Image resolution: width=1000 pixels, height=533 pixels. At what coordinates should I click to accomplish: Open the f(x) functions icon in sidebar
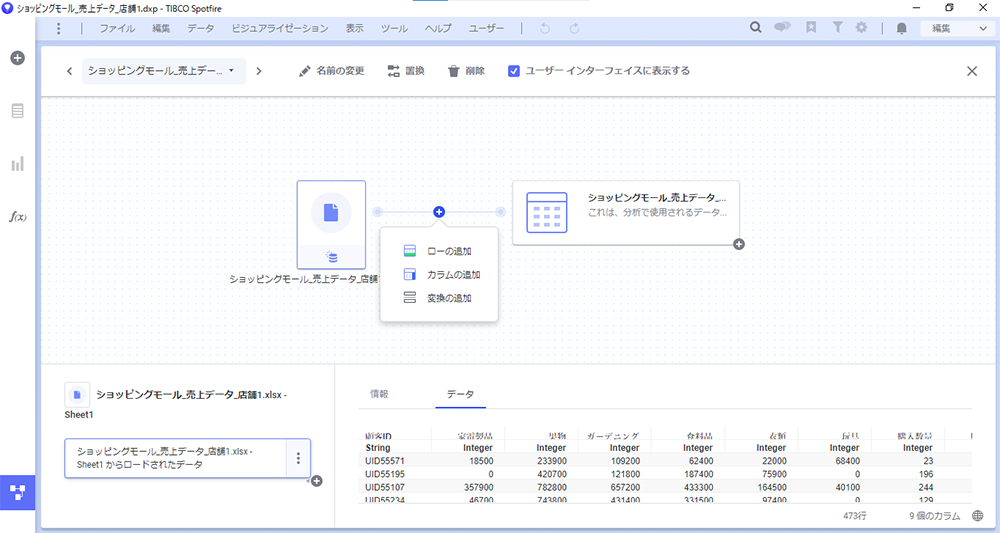(18, 217)
